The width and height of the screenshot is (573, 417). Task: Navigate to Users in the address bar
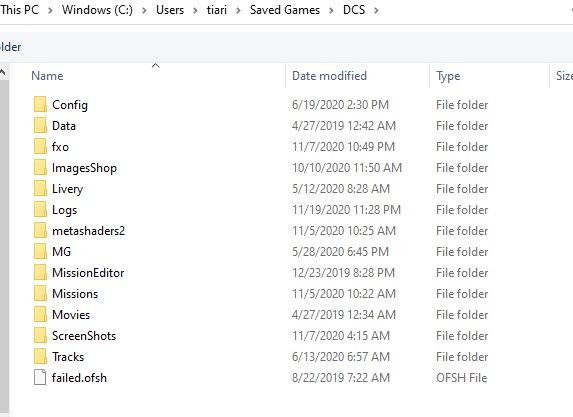pyautogui.click(x=170, y=10)
